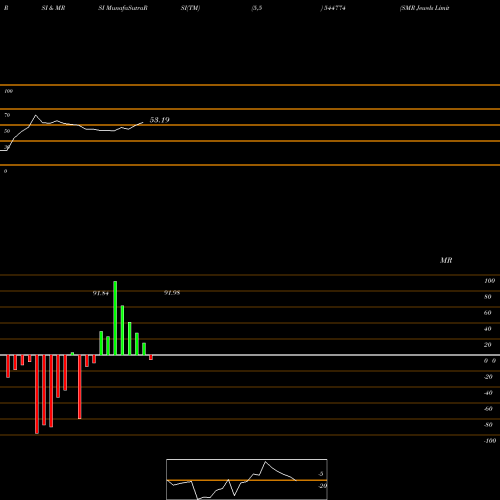Click the 544774 stock code in header
Image resolution: width=500 pixels, height=500 pixels.
click(333, 8)
